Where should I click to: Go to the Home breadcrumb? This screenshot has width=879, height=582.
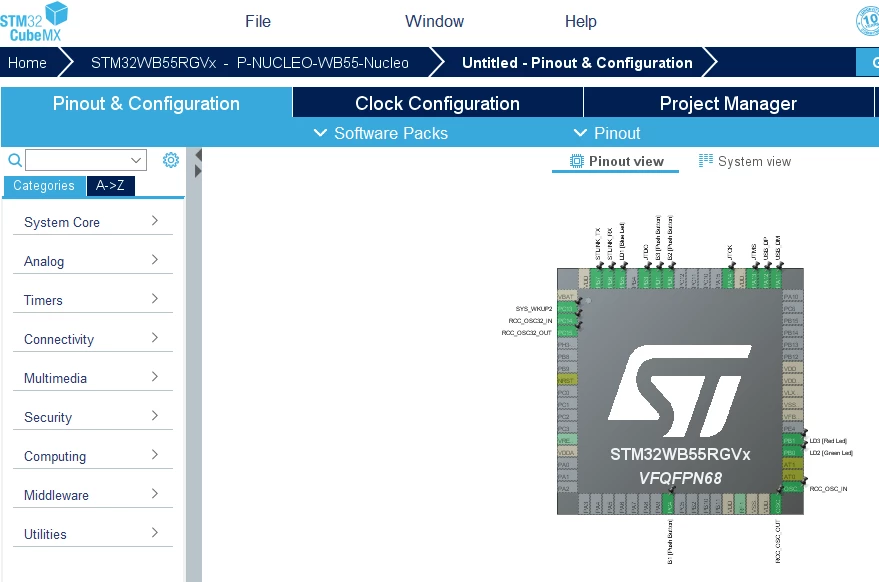tap(27, 63)
